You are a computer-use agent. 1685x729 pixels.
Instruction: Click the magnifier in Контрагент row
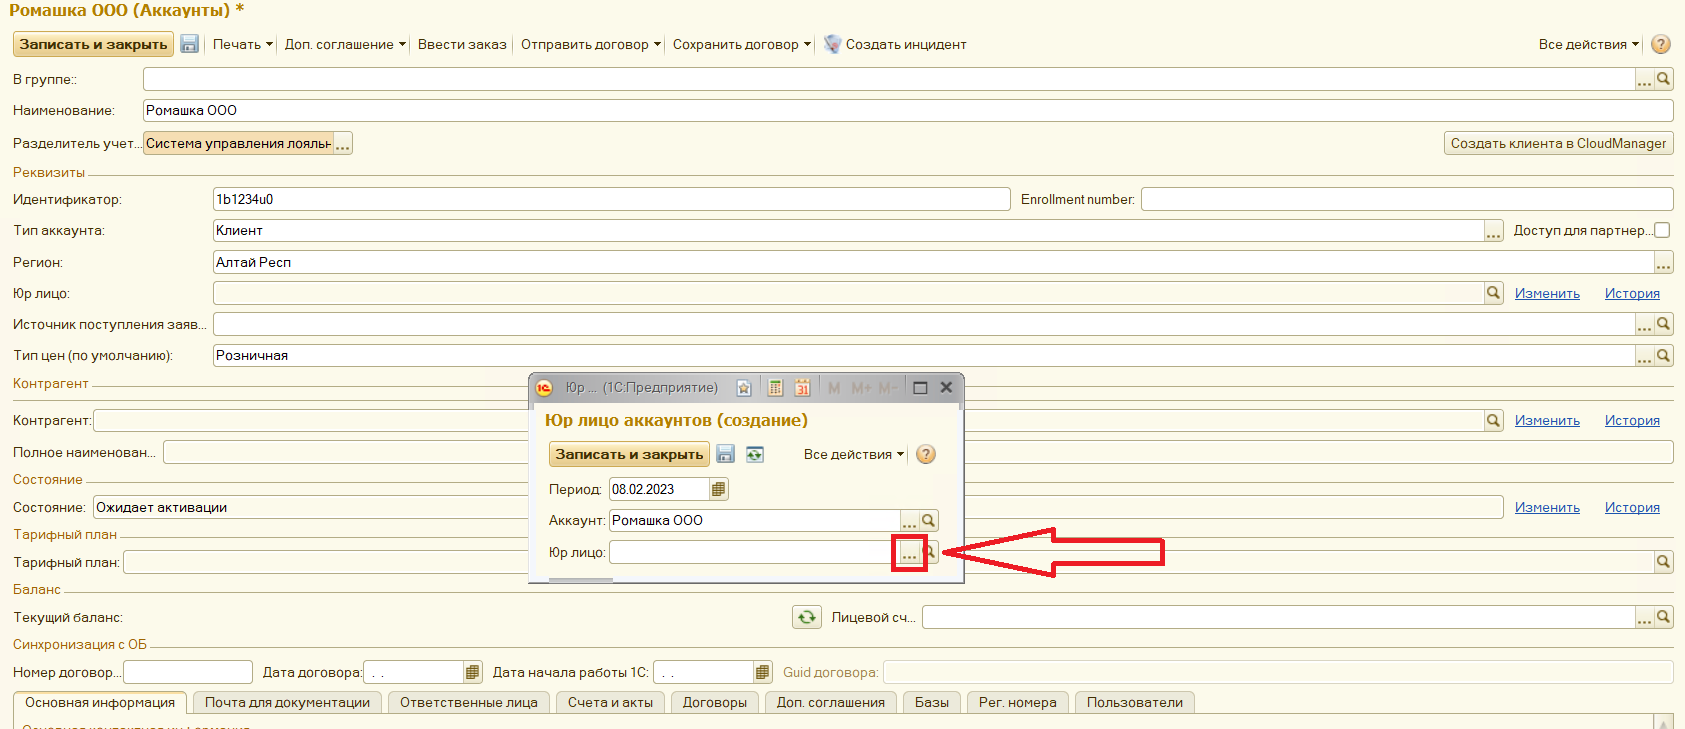point(1494,420)
